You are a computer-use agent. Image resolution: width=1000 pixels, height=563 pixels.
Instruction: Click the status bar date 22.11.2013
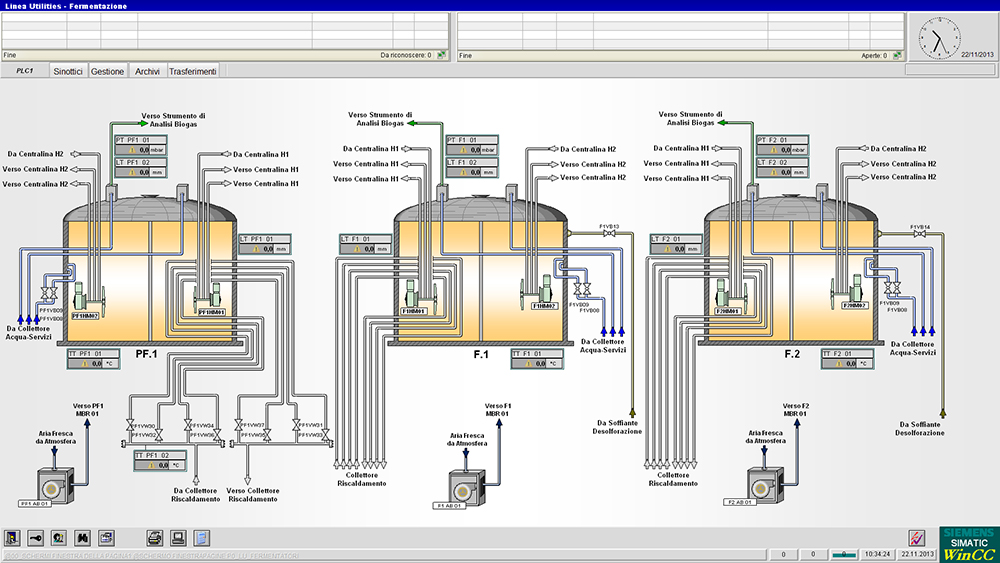917,554
